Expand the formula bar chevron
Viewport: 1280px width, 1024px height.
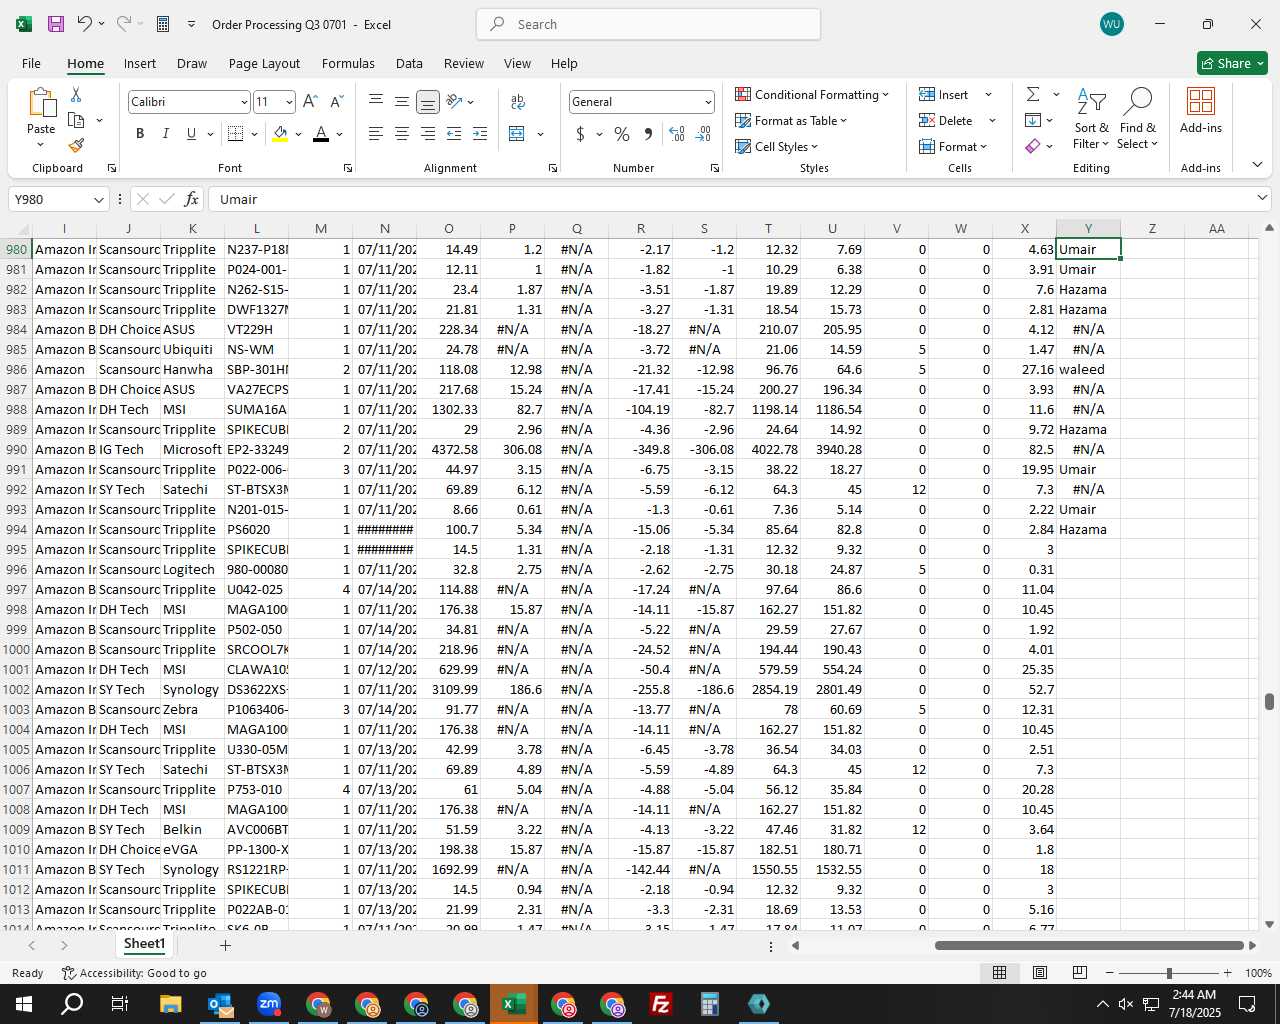[x=1262, y=198]
